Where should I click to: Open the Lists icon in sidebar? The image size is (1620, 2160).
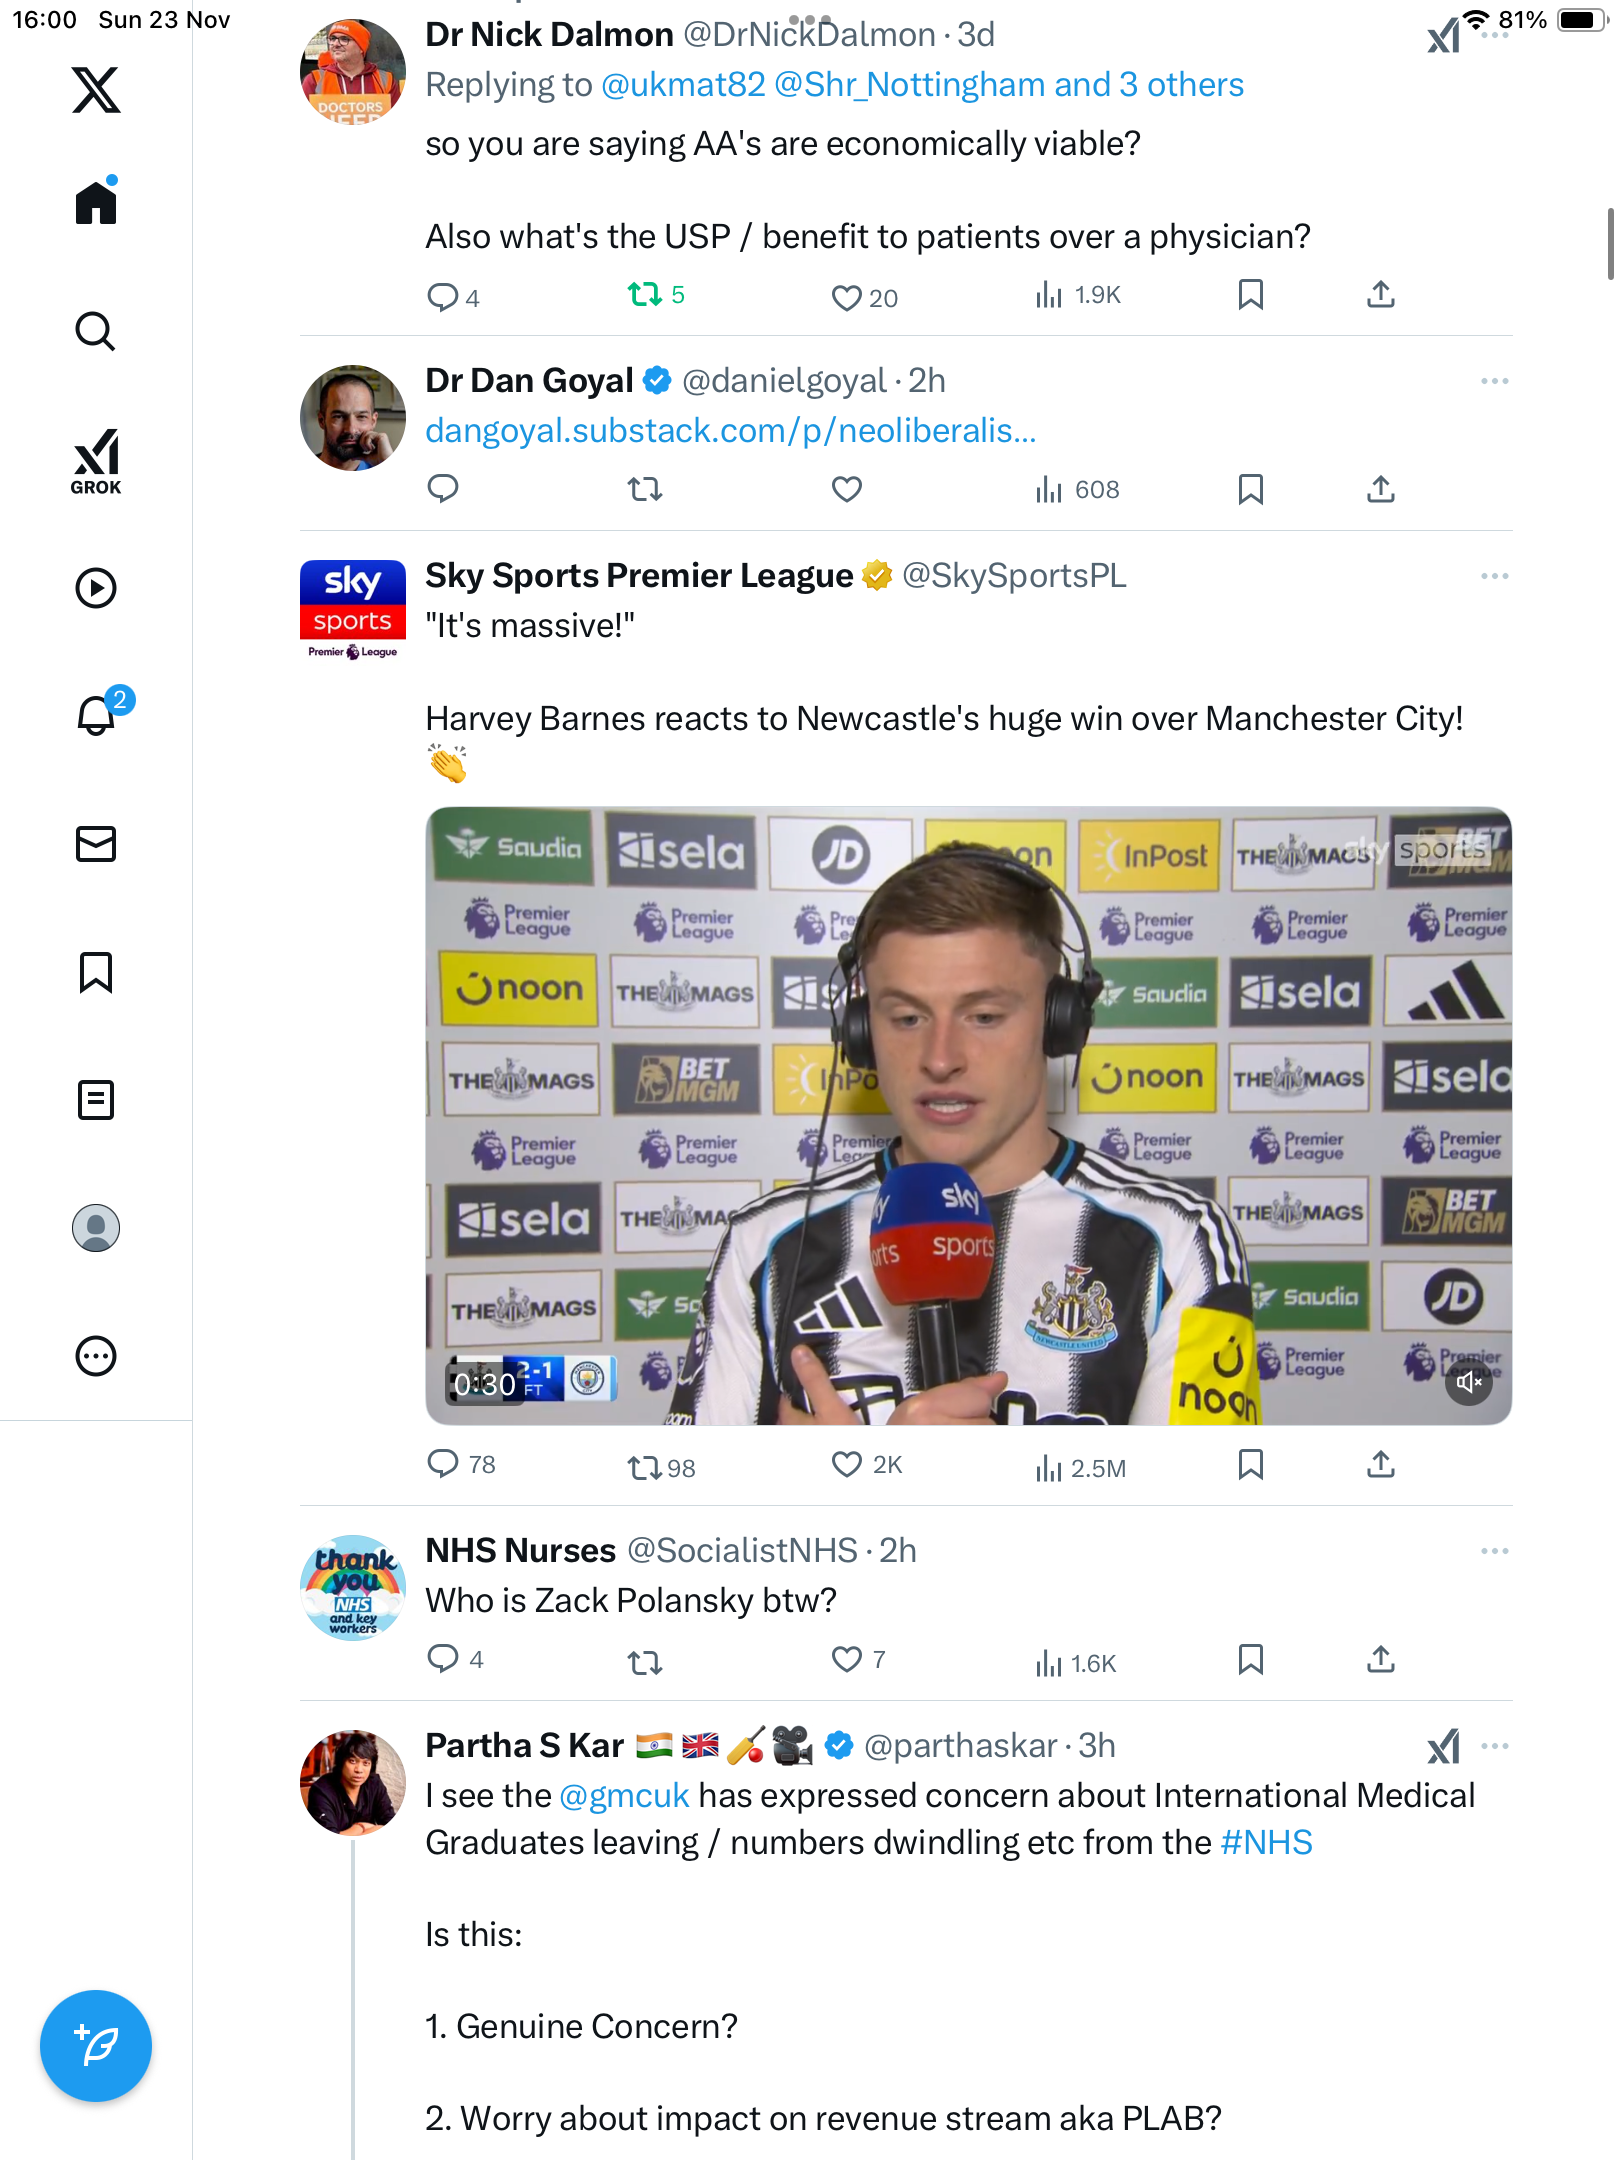pyautogui.click(x=96, y=1100)
